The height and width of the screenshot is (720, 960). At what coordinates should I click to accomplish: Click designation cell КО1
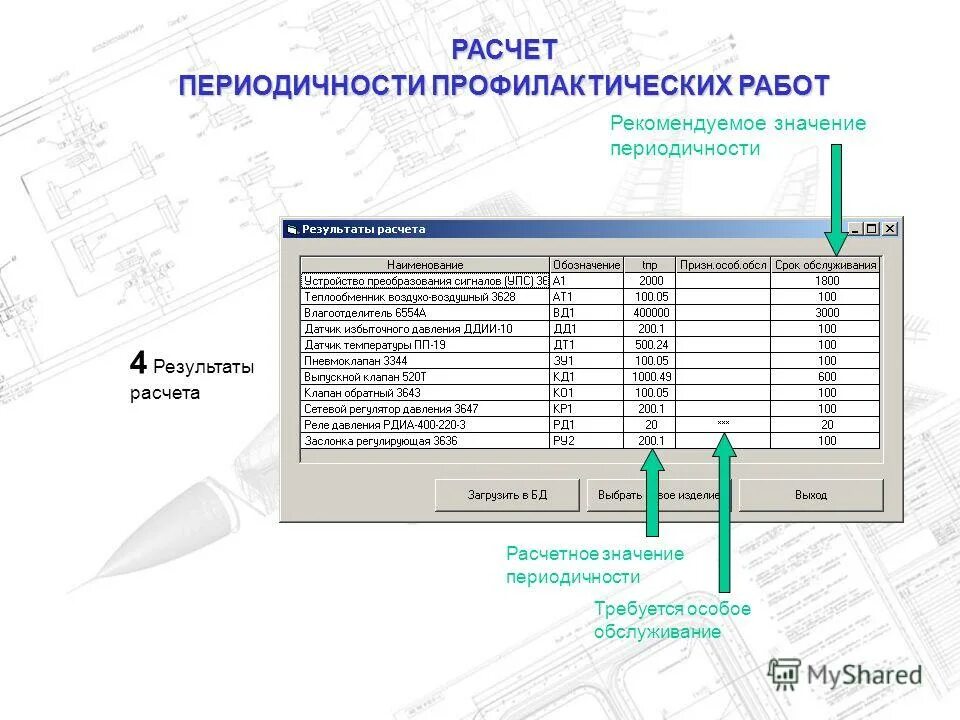pyautogui.click(x=587, y=392)
